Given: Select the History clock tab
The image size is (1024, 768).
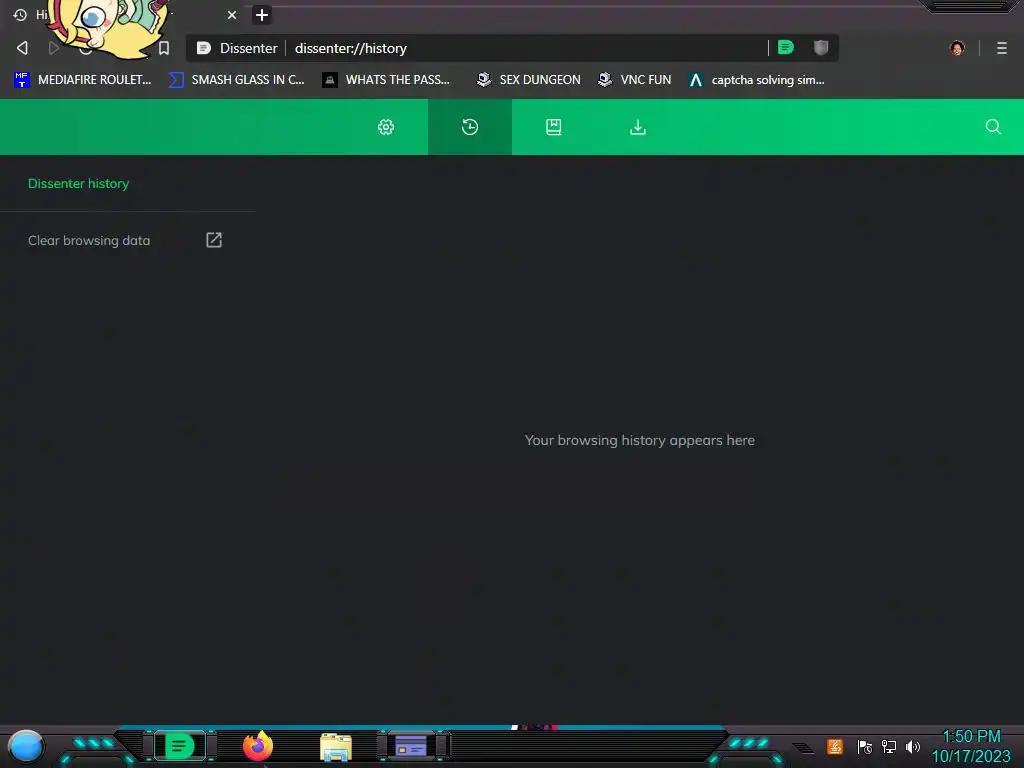Looking at the screenshot, I should click(470, 127).
